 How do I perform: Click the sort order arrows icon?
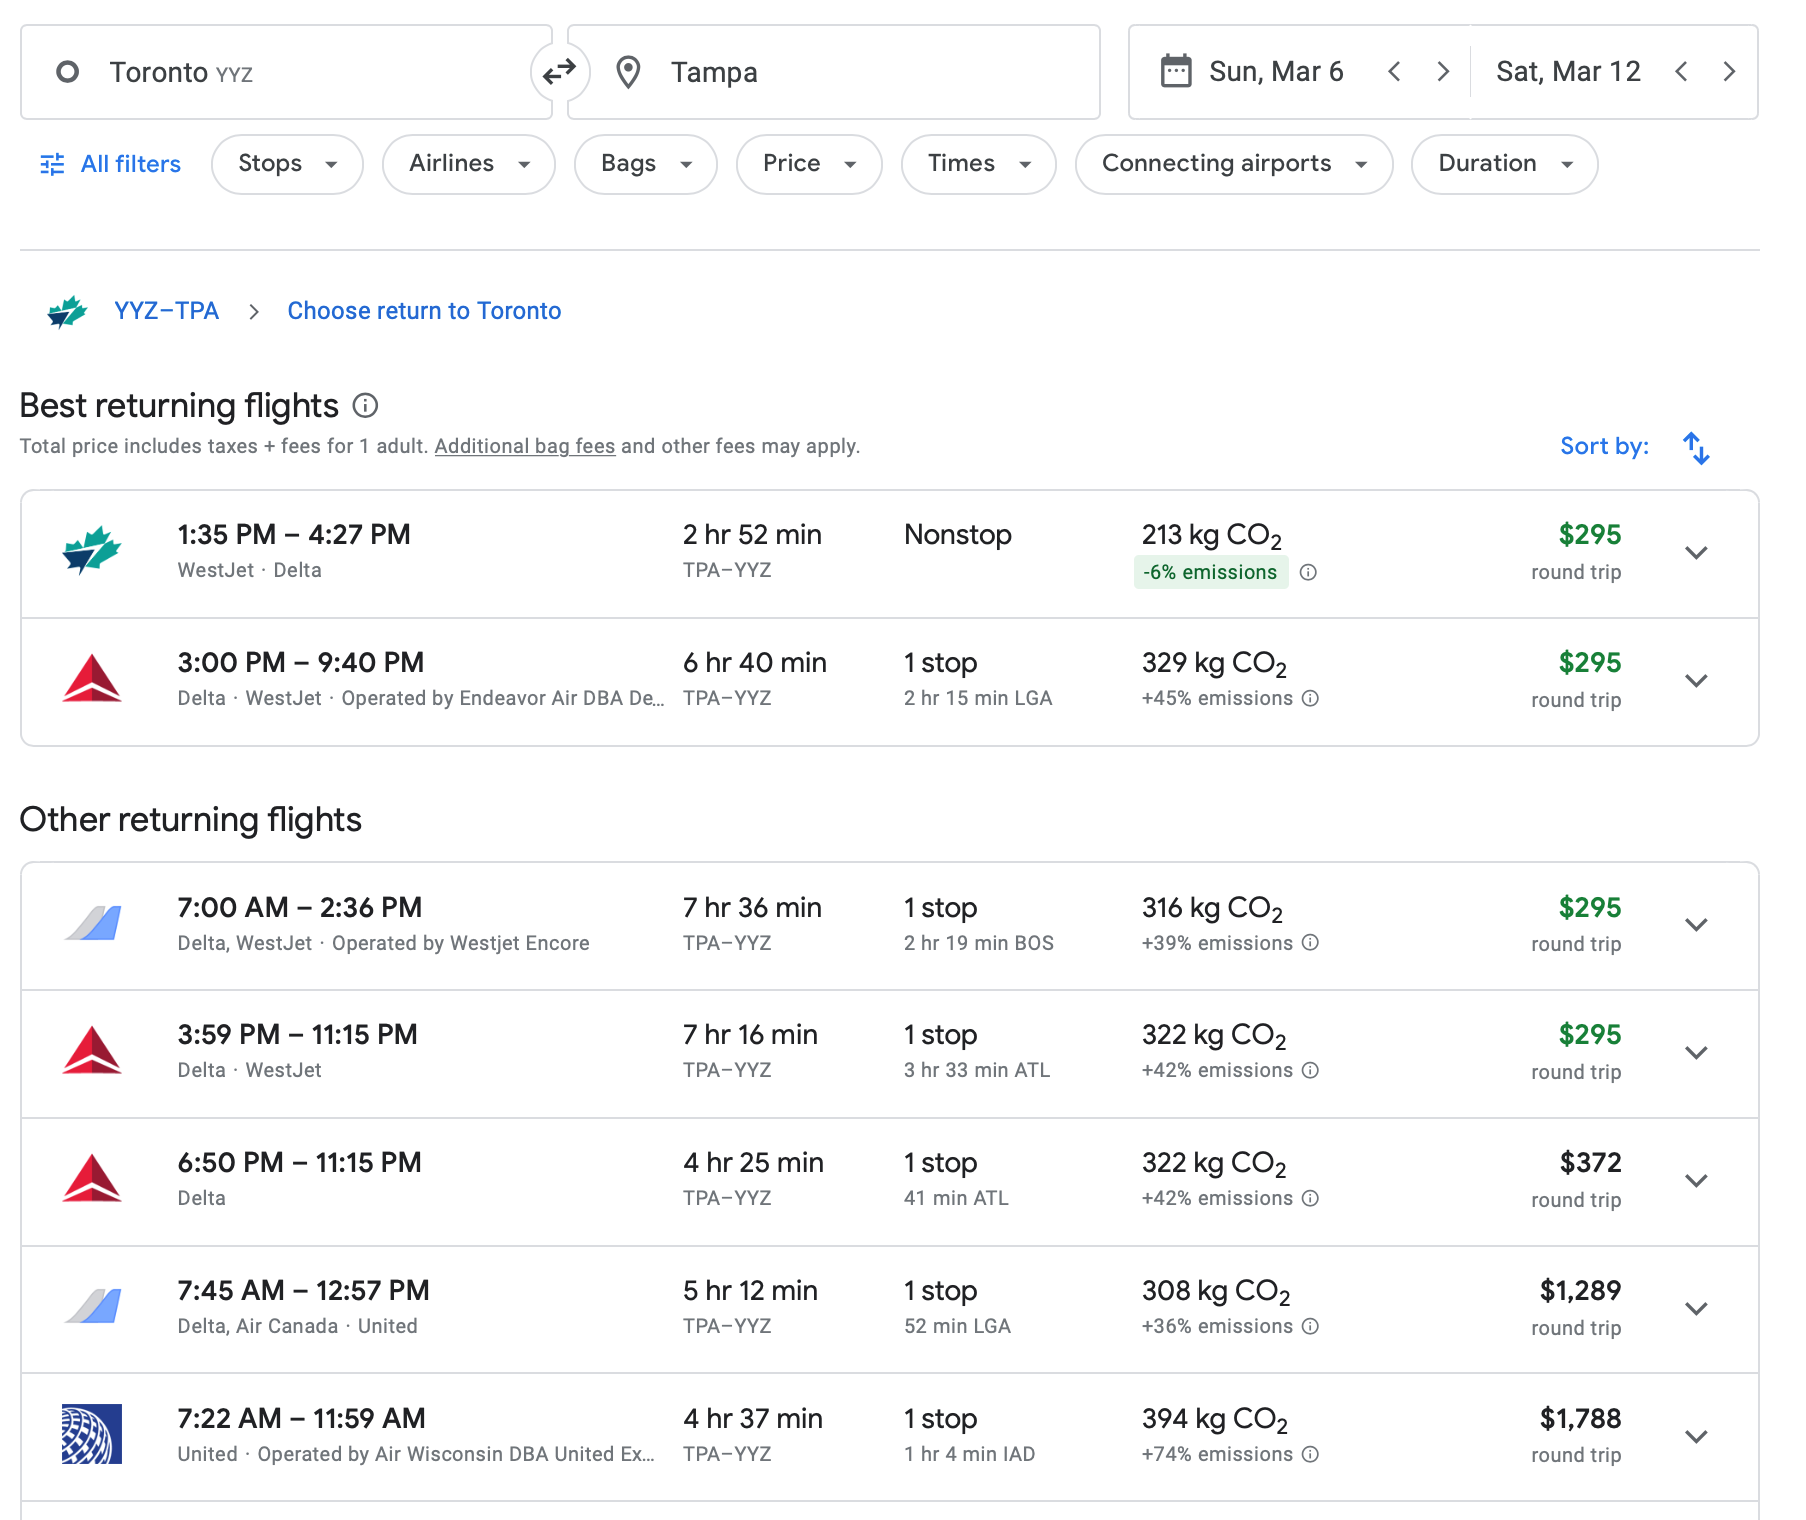pyautogui.click(x=1696, y=447)
